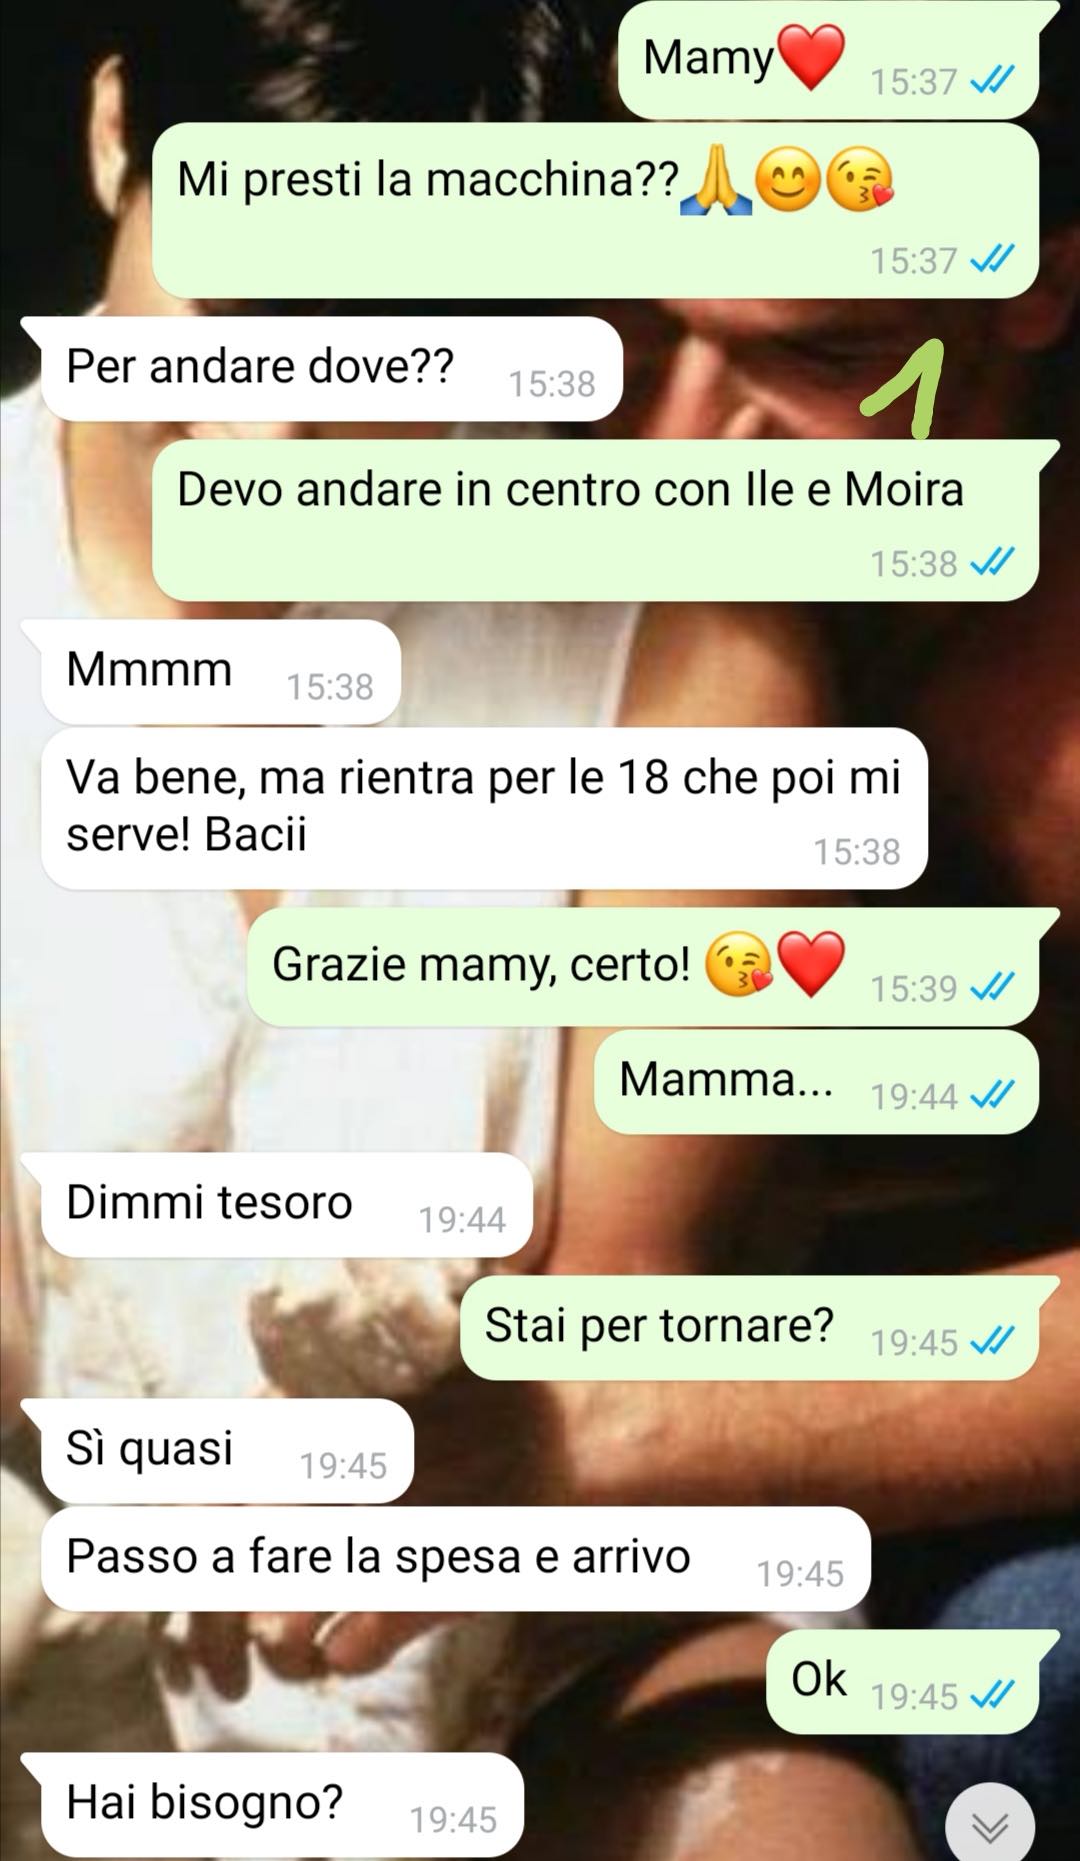Viewport: 1080px width, 1861px height.
Task: Tap the 15:39 timestamp on Grazie mamy
Action: 913,988
